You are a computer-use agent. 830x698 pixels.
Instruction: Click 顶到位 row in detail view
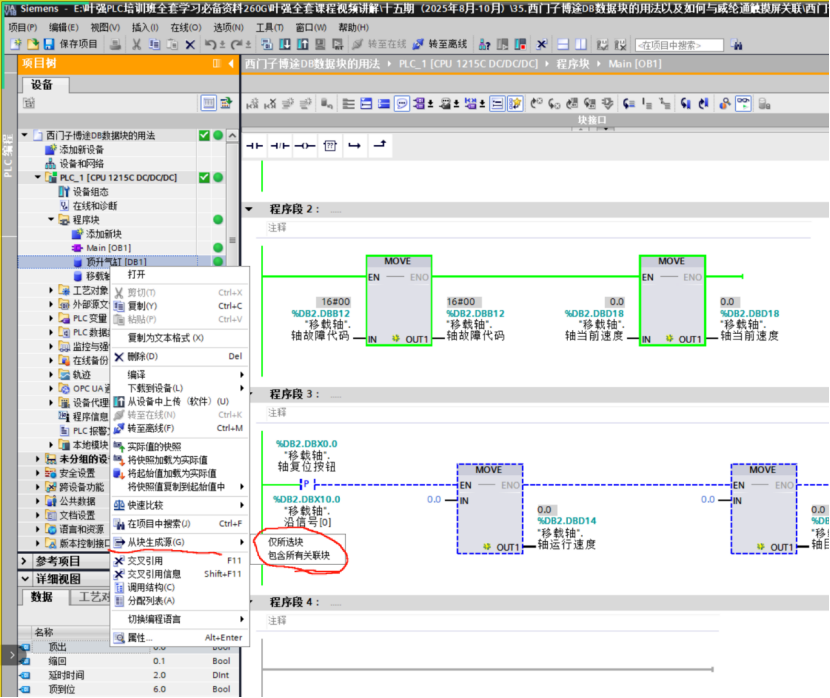(129, 689)
